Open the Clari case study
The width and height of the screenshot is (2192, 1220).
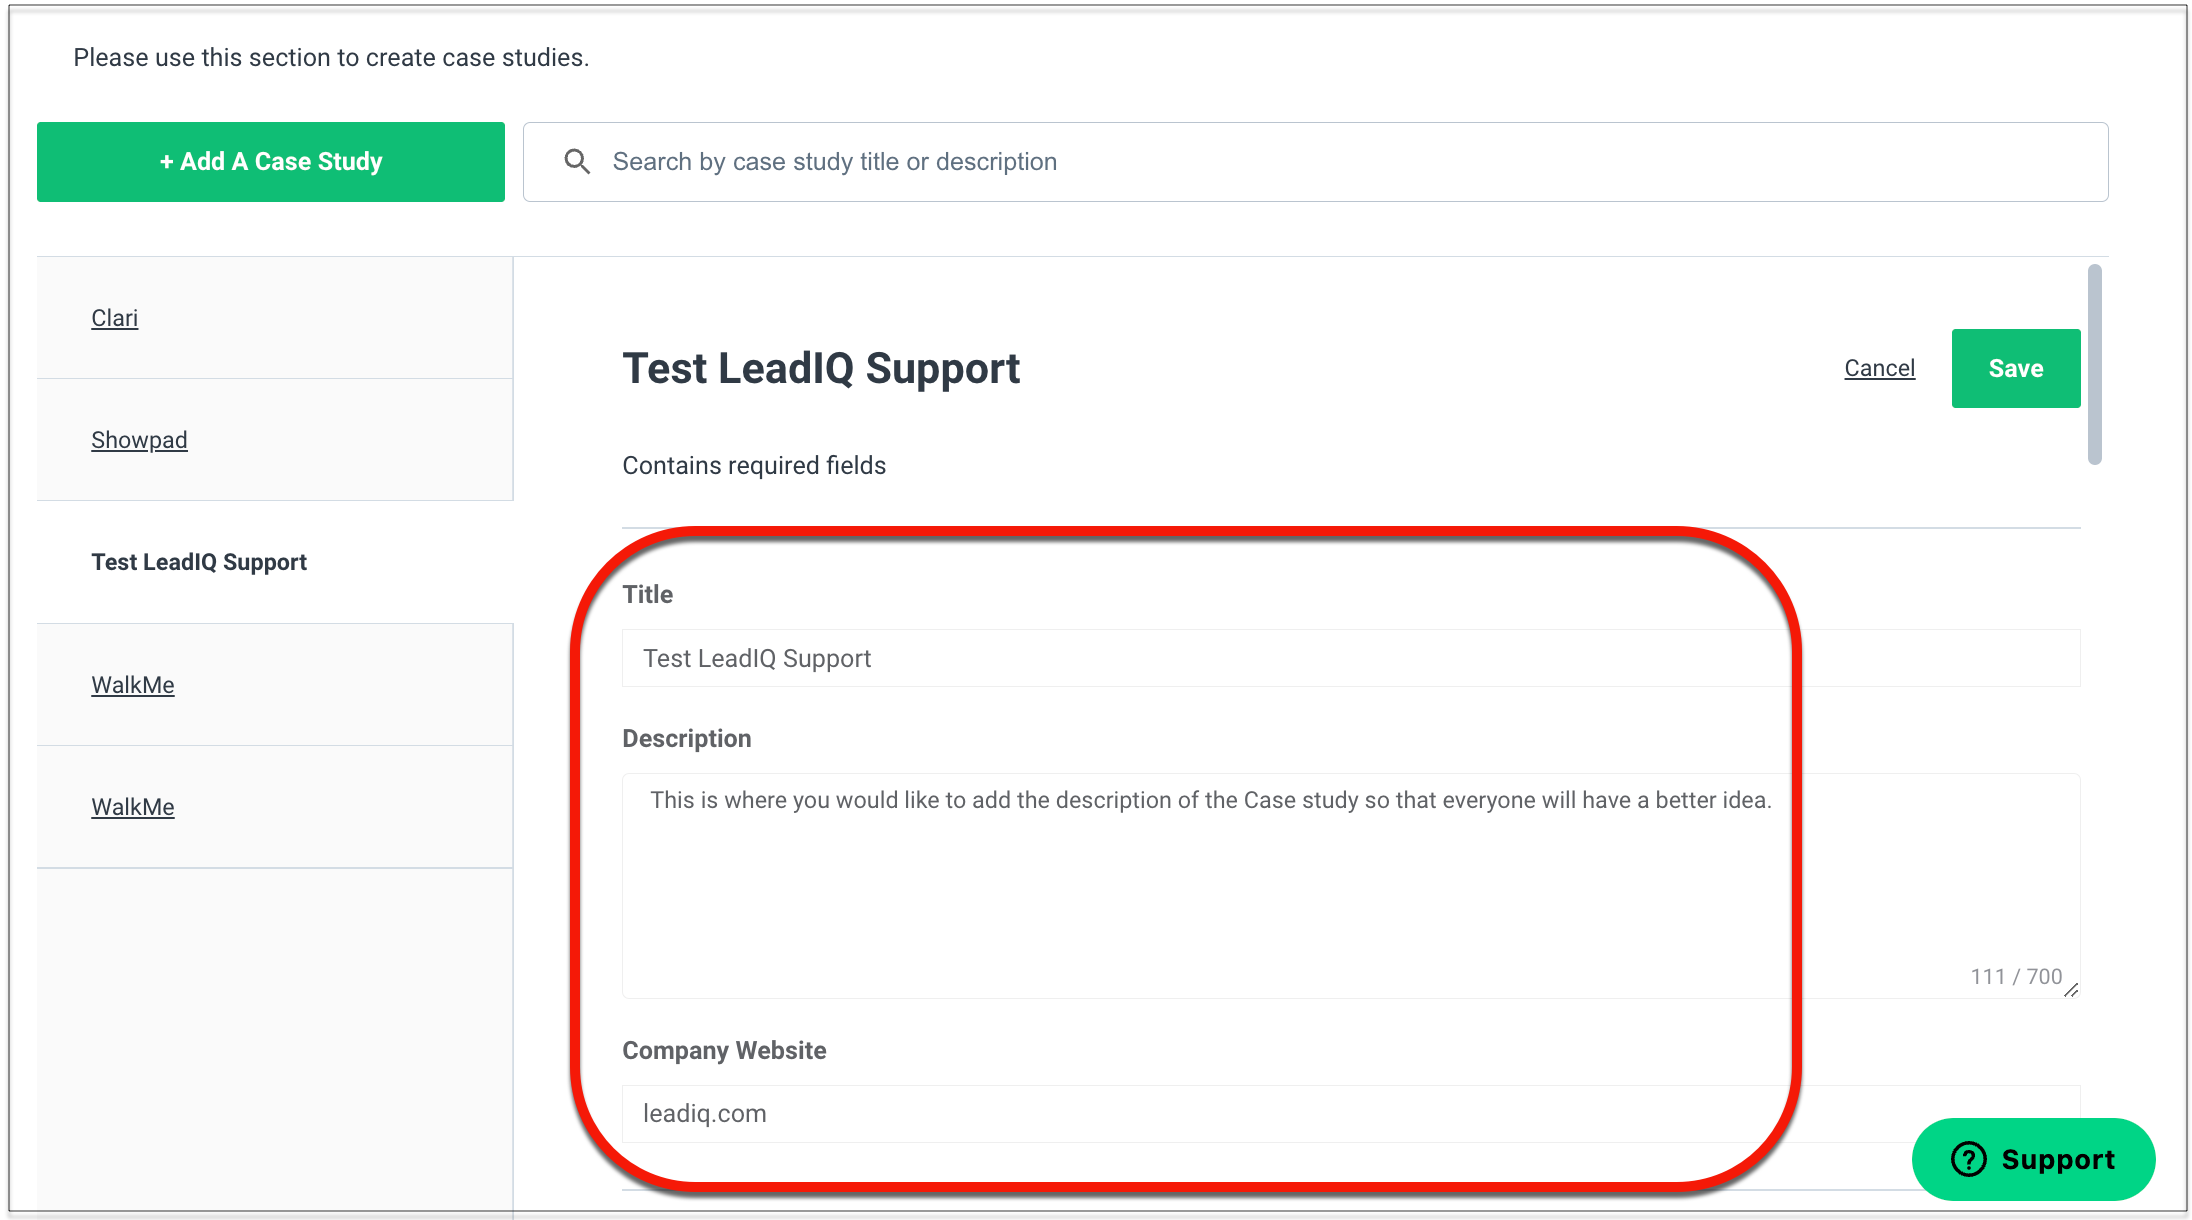click(x=115, y=318)
